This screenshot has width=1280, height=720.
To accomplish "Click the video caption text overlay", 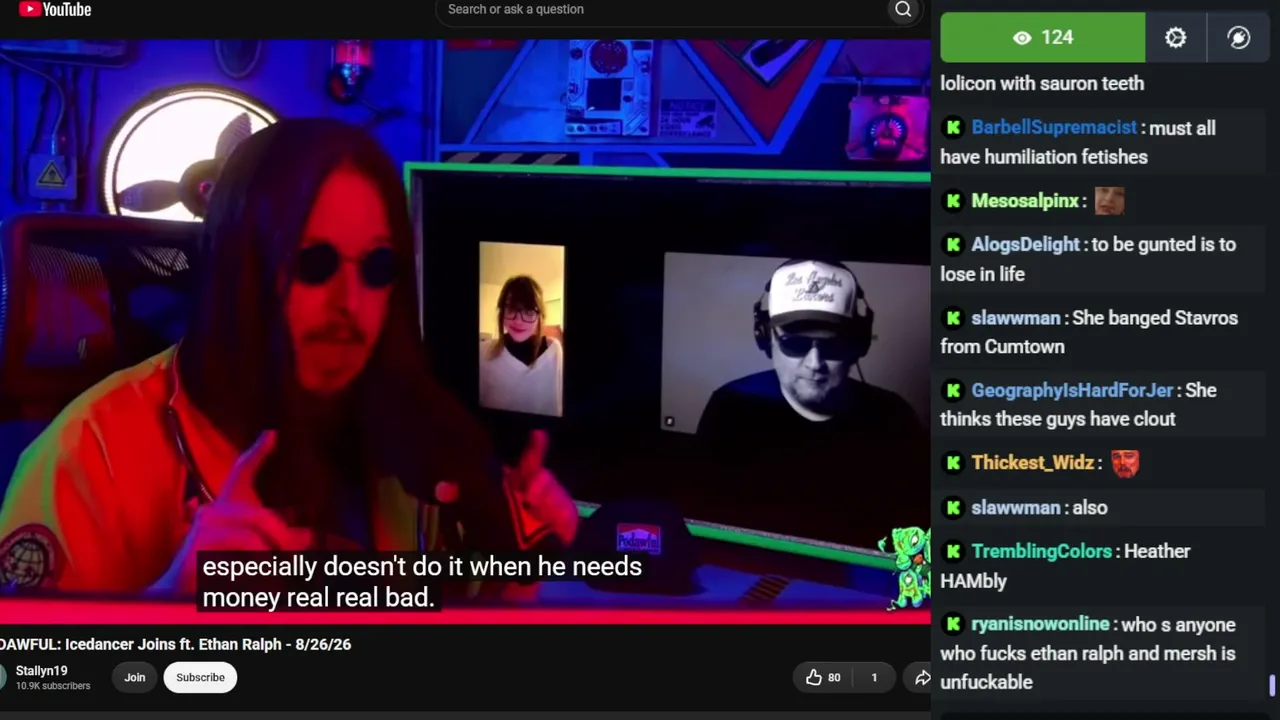I will (x=422, y=582).
